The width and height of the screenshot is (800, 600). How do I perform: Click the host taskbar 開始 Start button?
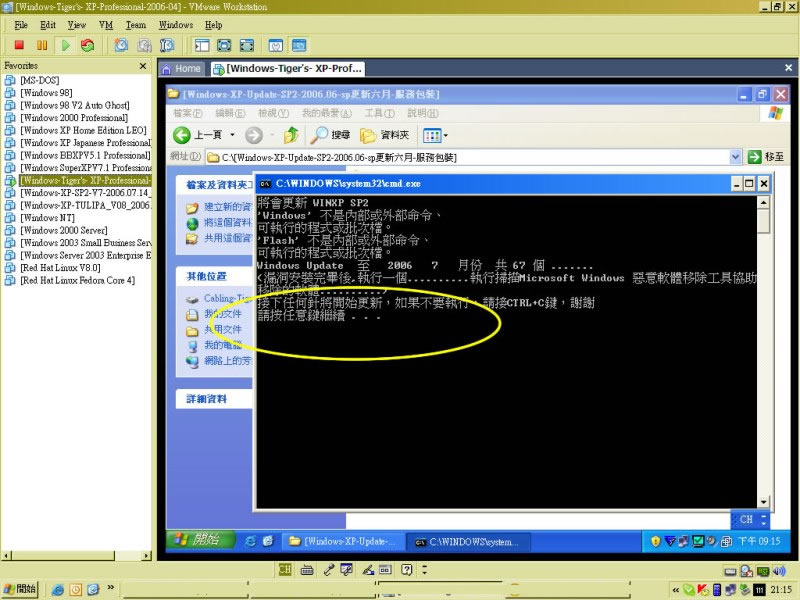pos(20,589)
